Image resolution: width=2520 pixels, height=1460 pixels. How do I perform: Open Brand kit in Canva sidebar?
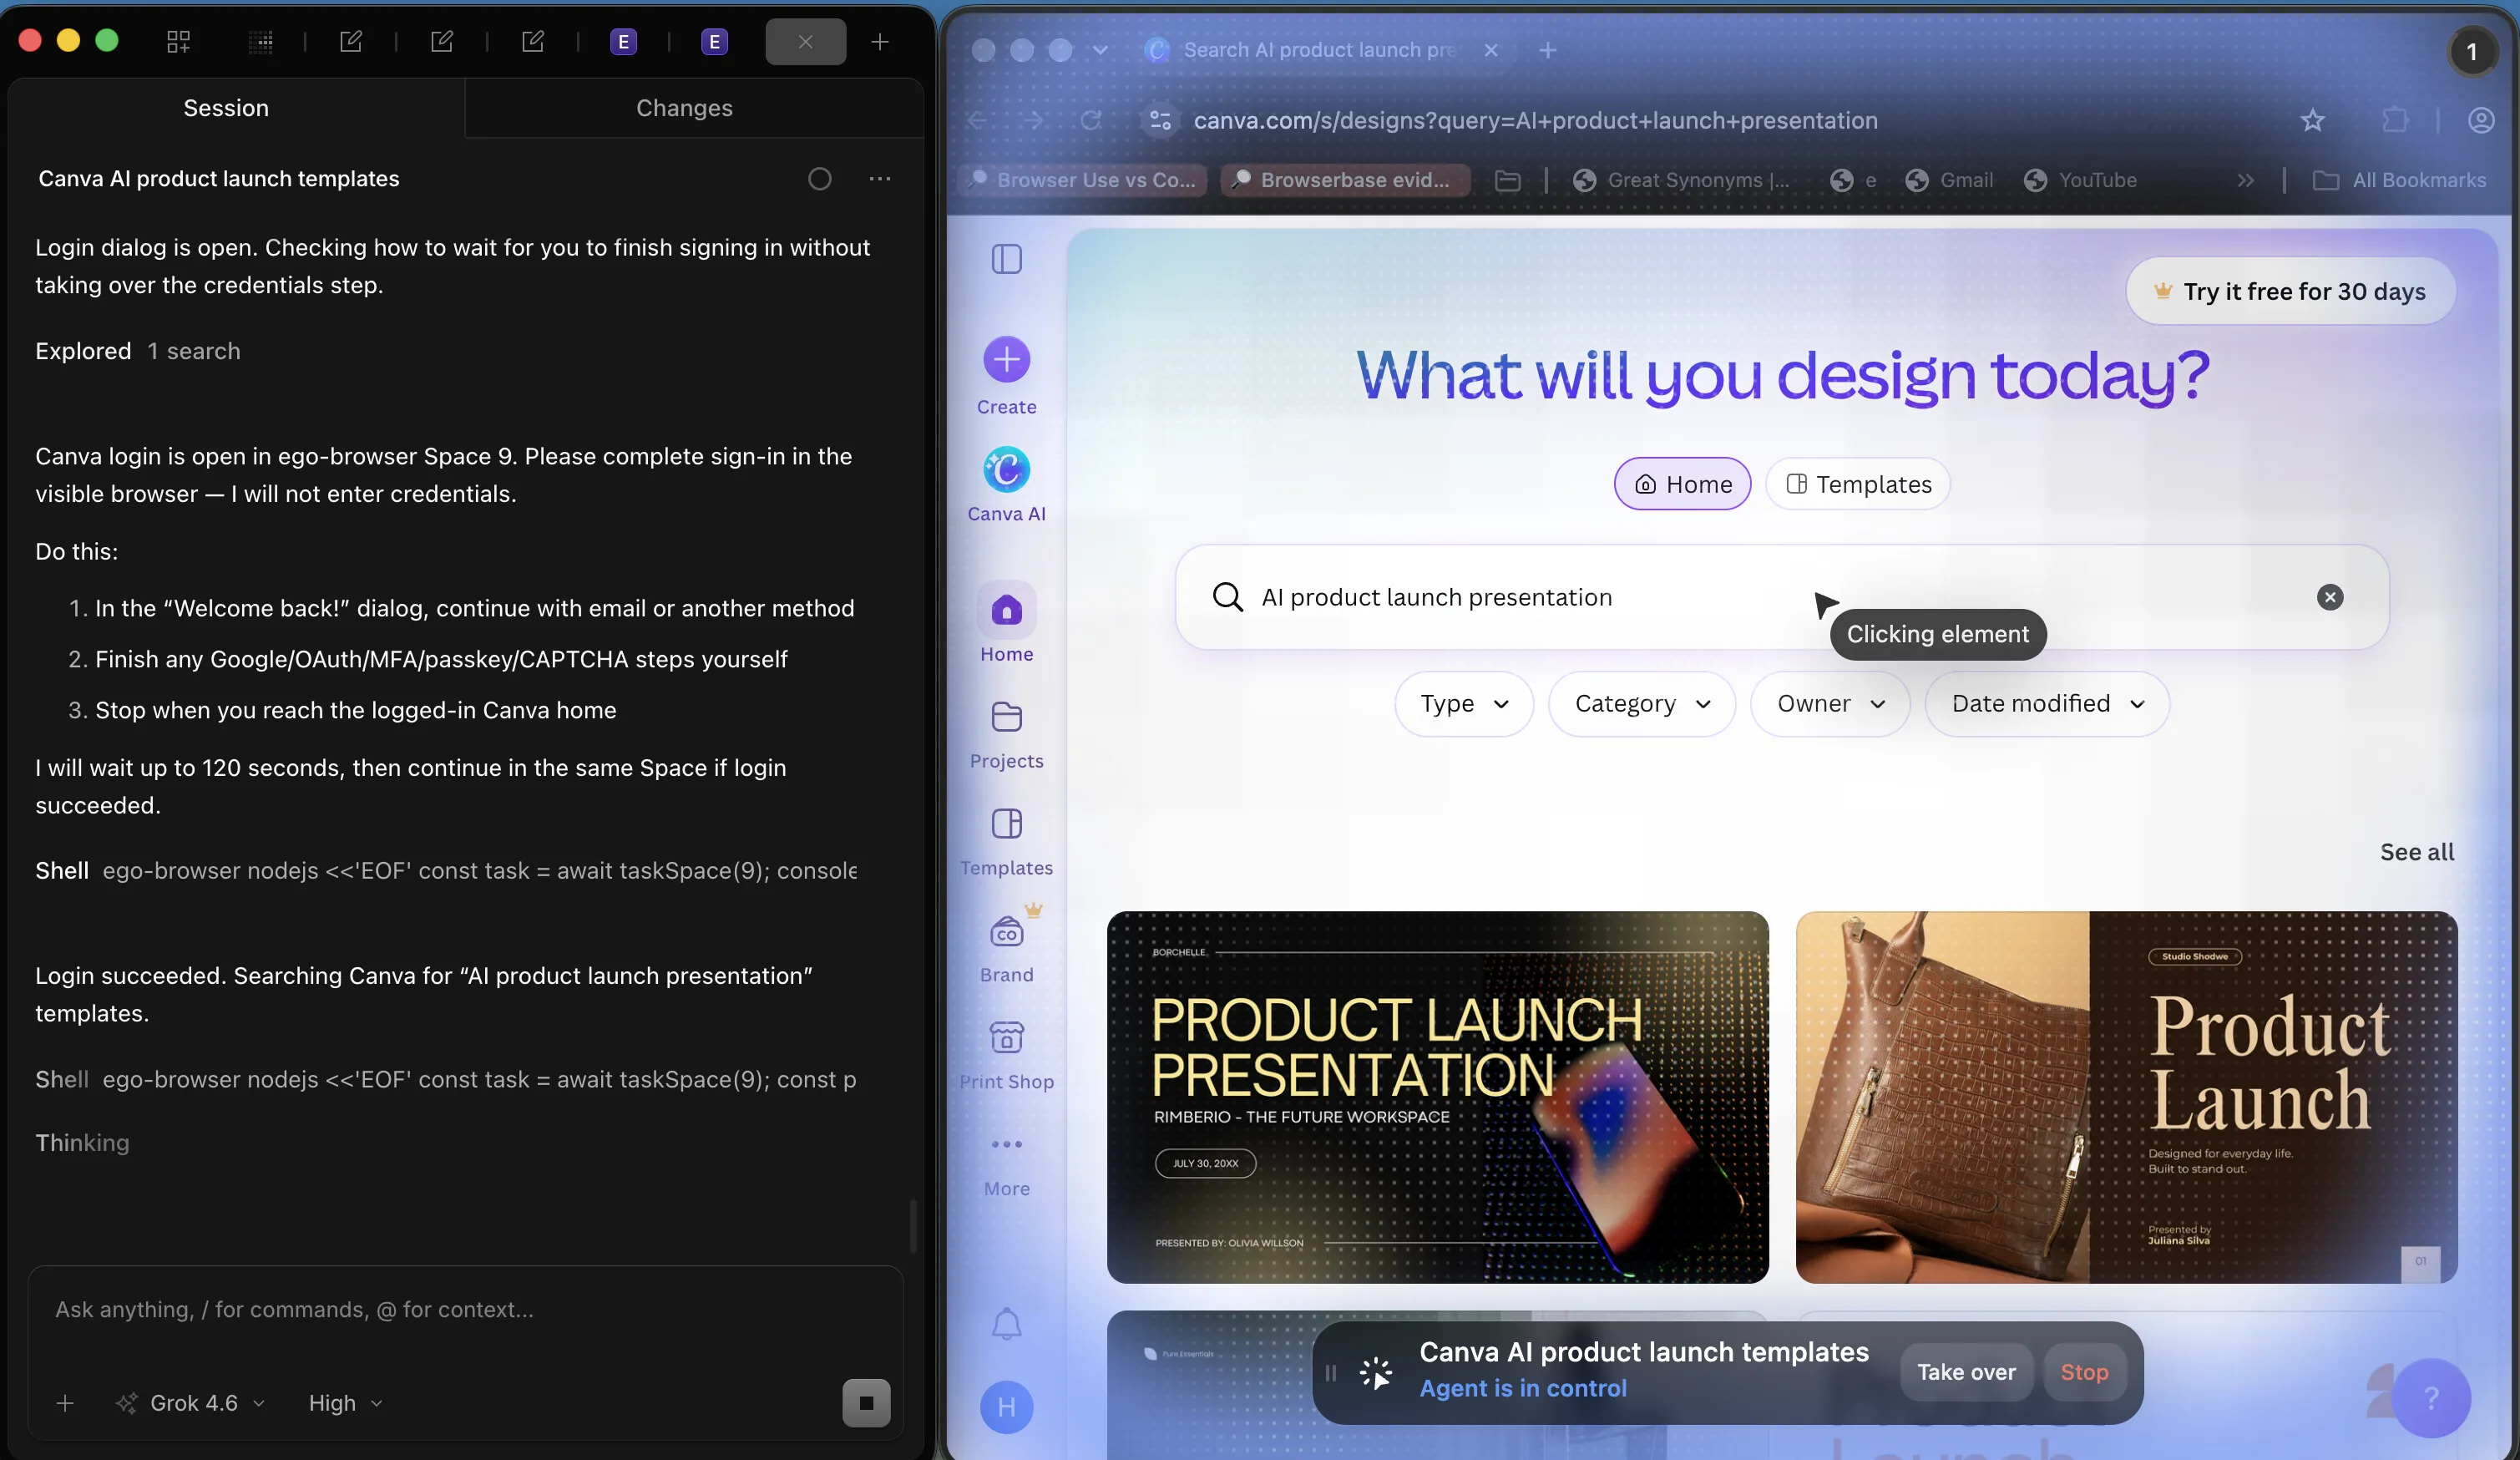[1006, 948]
